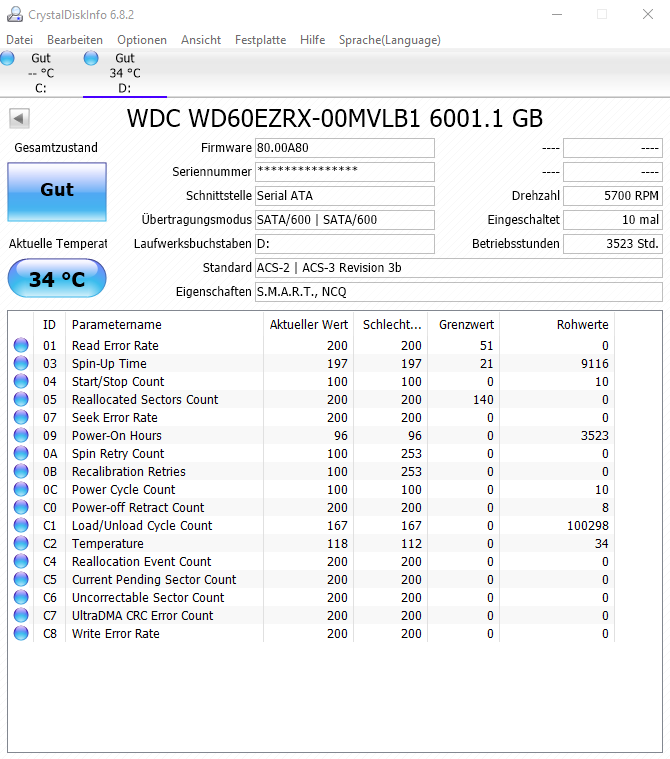Click raw value 100298
The image size is (670, 759).
588,526
